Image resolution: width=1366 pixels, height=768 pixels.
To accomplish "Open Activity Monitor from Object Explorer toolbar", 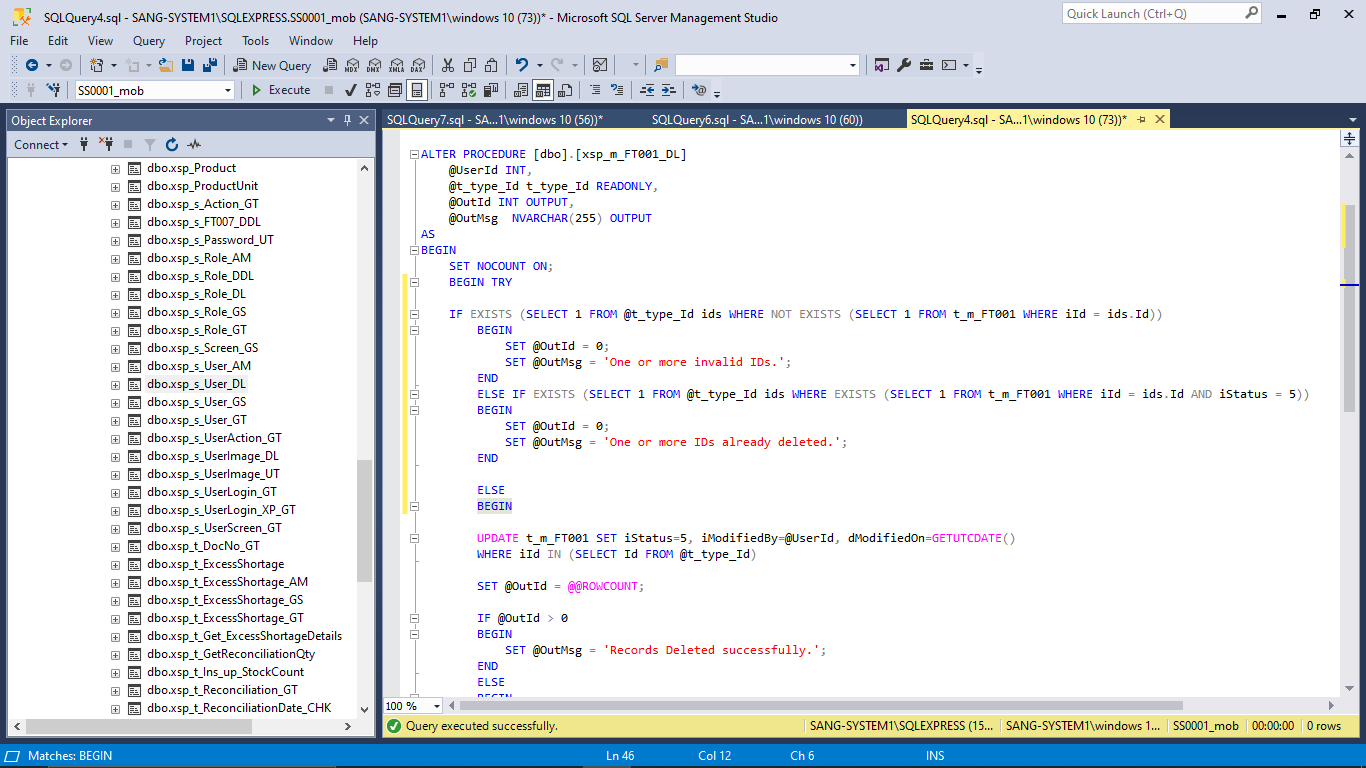I will [x=194, y=145].
